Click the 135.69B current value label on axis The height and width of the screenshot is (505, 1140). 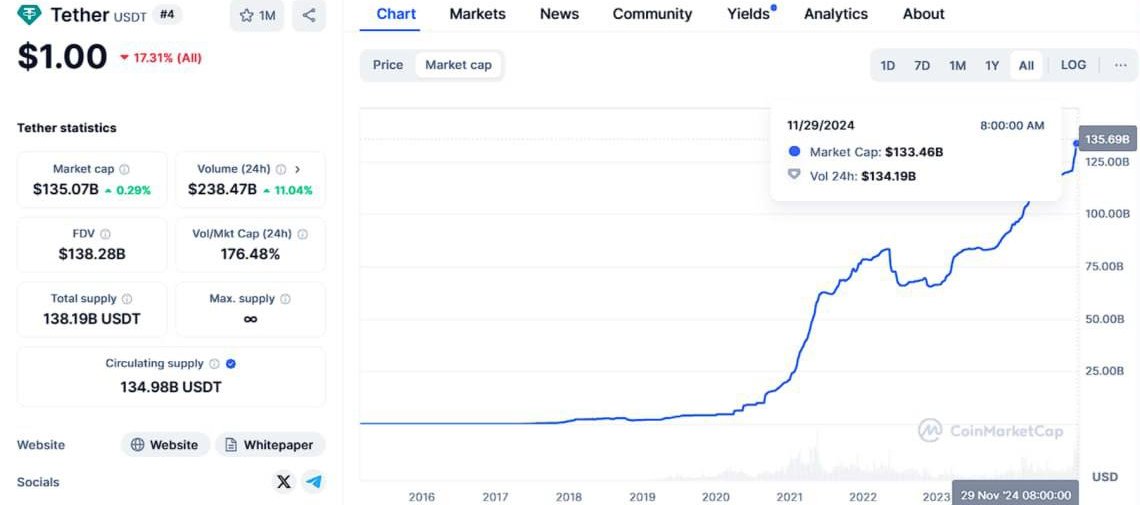(x=1107, y=139)
